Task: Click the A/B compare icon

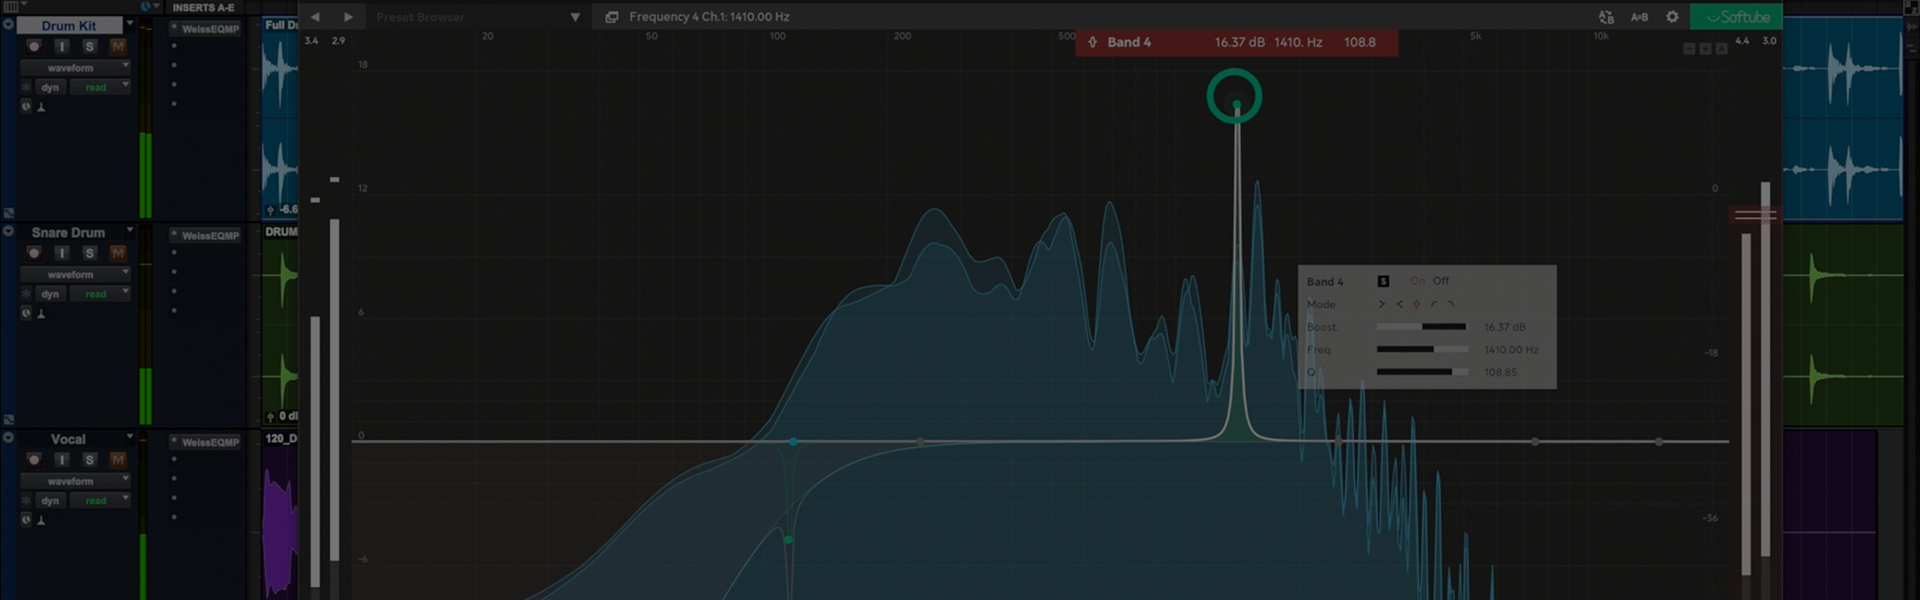Action: tap(1639, 17)
